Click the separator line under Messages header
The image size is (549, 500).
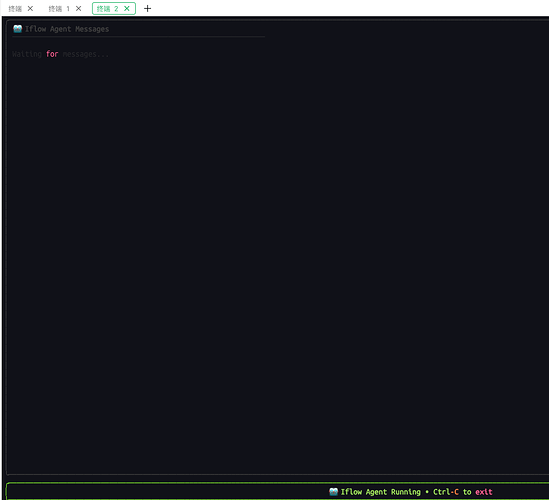pos(139,36)
